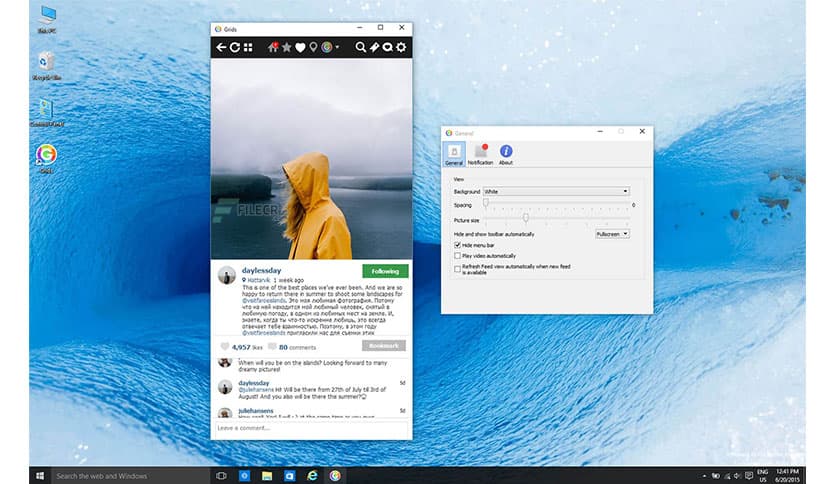Refresh the feed using the reload icon

coord(234,47)
